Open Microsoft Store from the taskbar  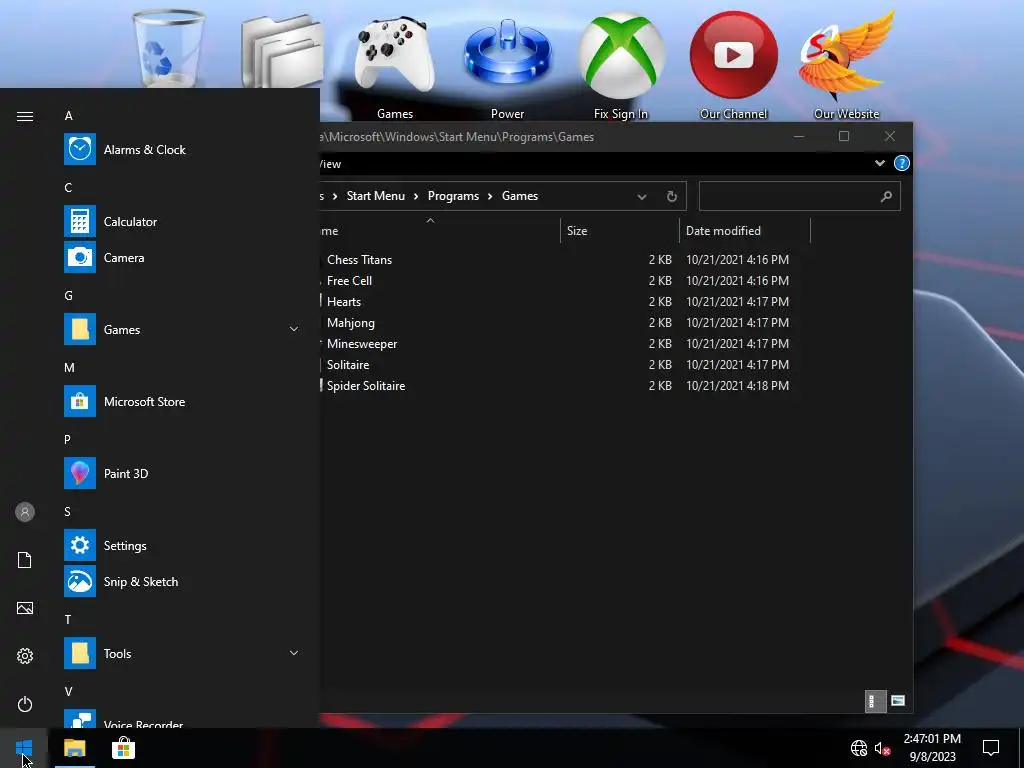point(123,748)
